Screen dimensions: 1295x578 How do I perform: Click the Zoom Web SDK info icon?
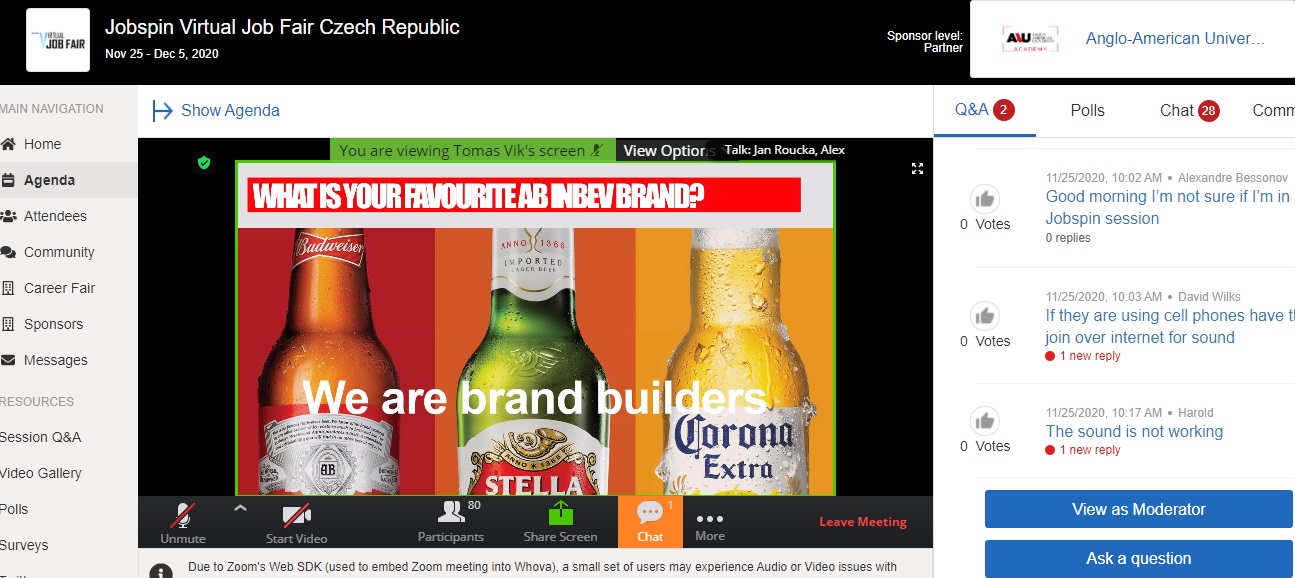160,572
